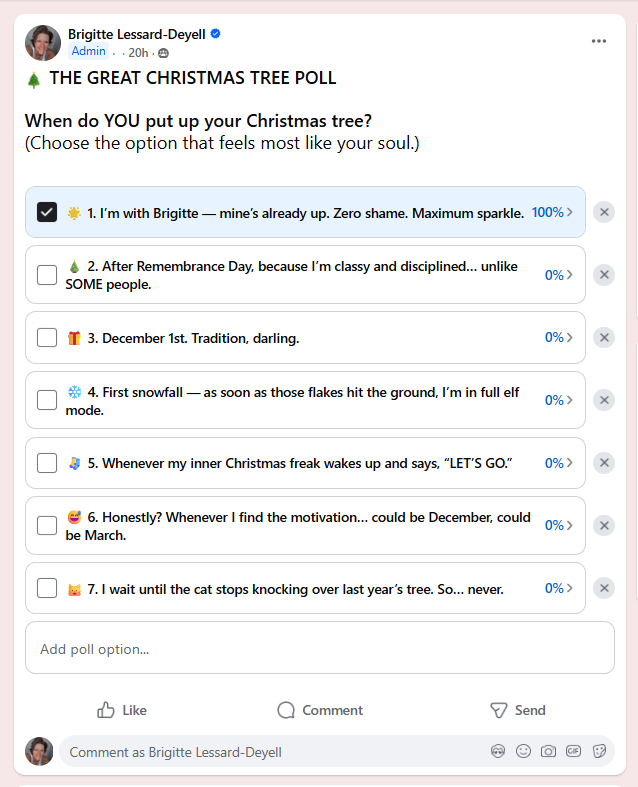Image resolution: width=638 pixels, height=787 pixels.
Task: Open the three-dot post options menu
Action: coord(599,41)
